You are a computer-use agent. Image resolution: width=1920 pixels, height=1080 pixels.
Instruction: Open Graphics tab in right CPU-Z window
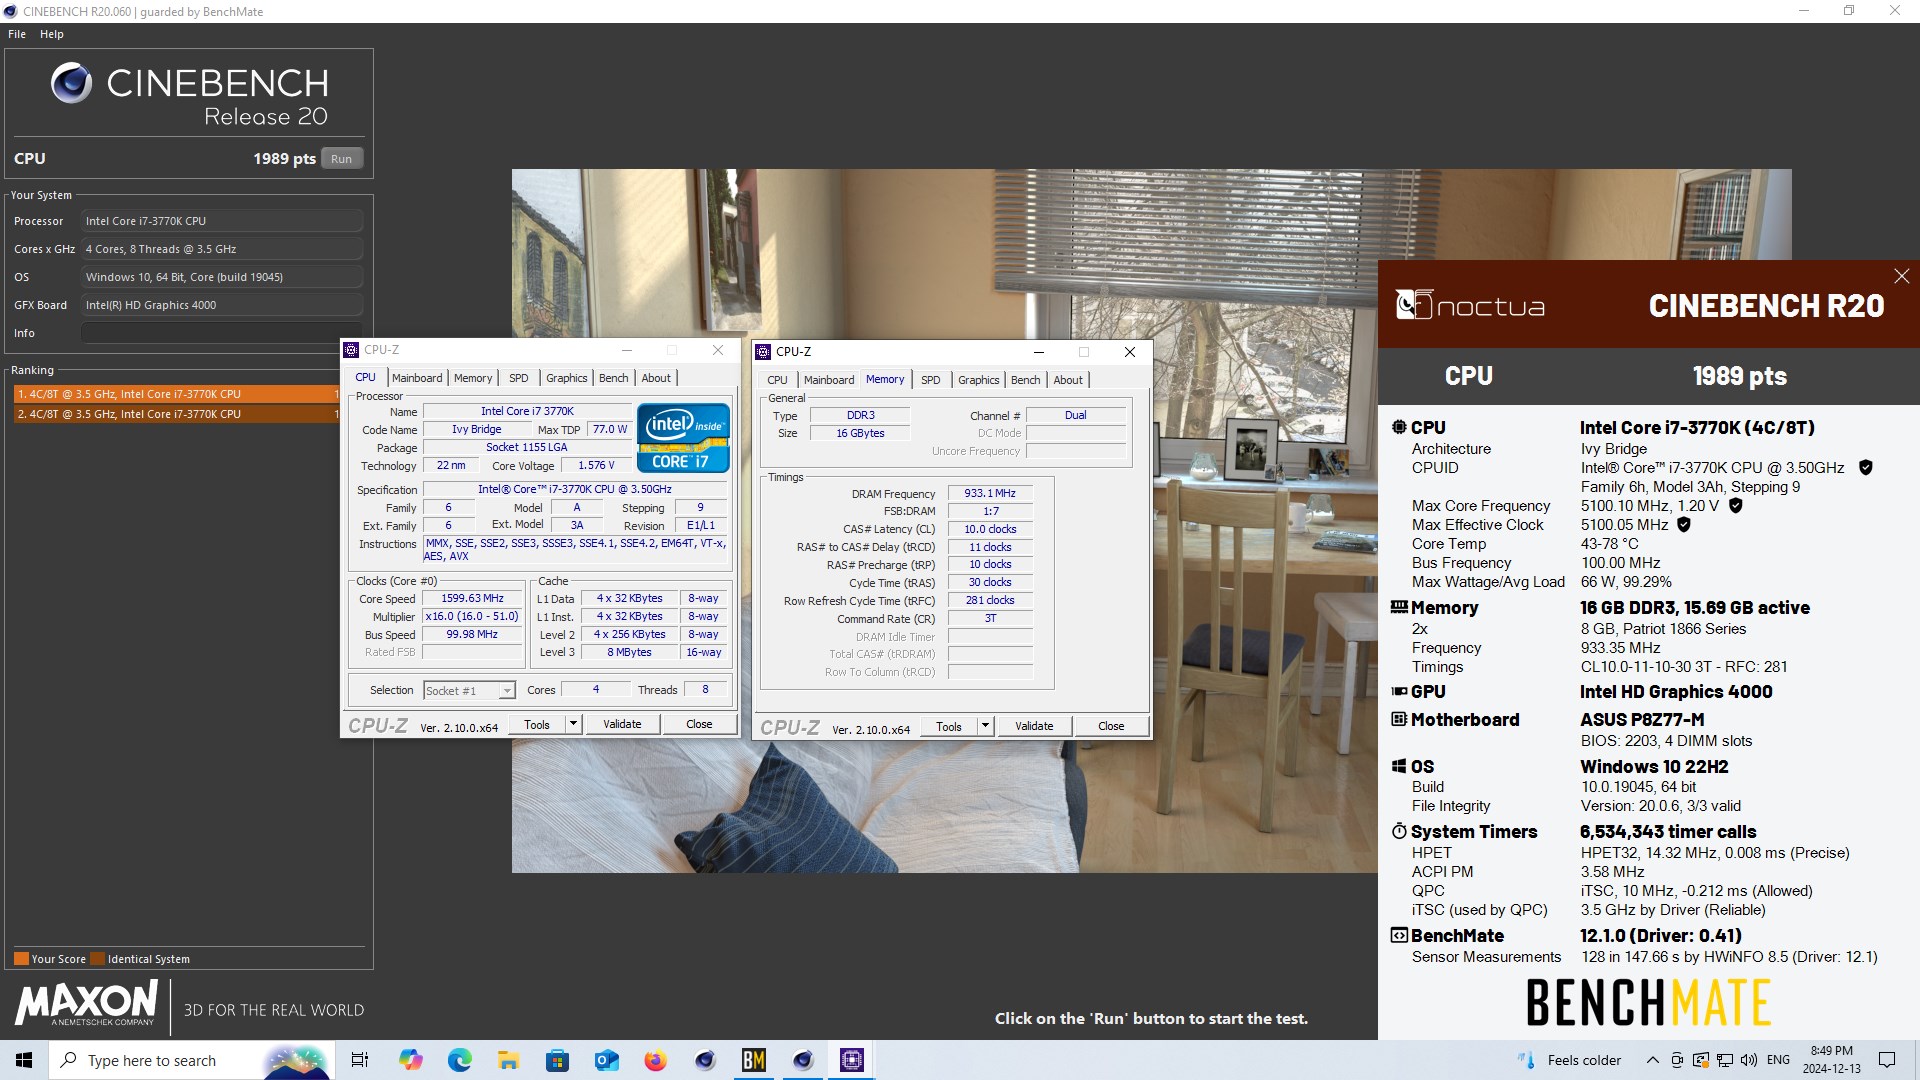click(978, 380)
